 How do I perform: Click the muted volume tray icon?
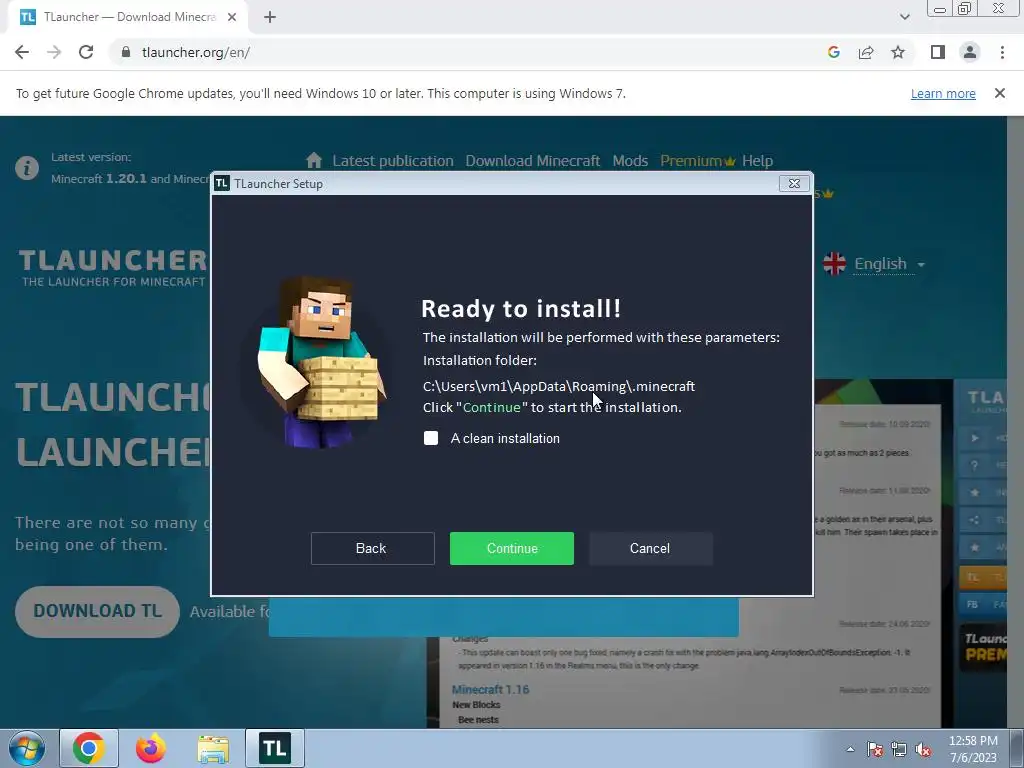[923, 749]
